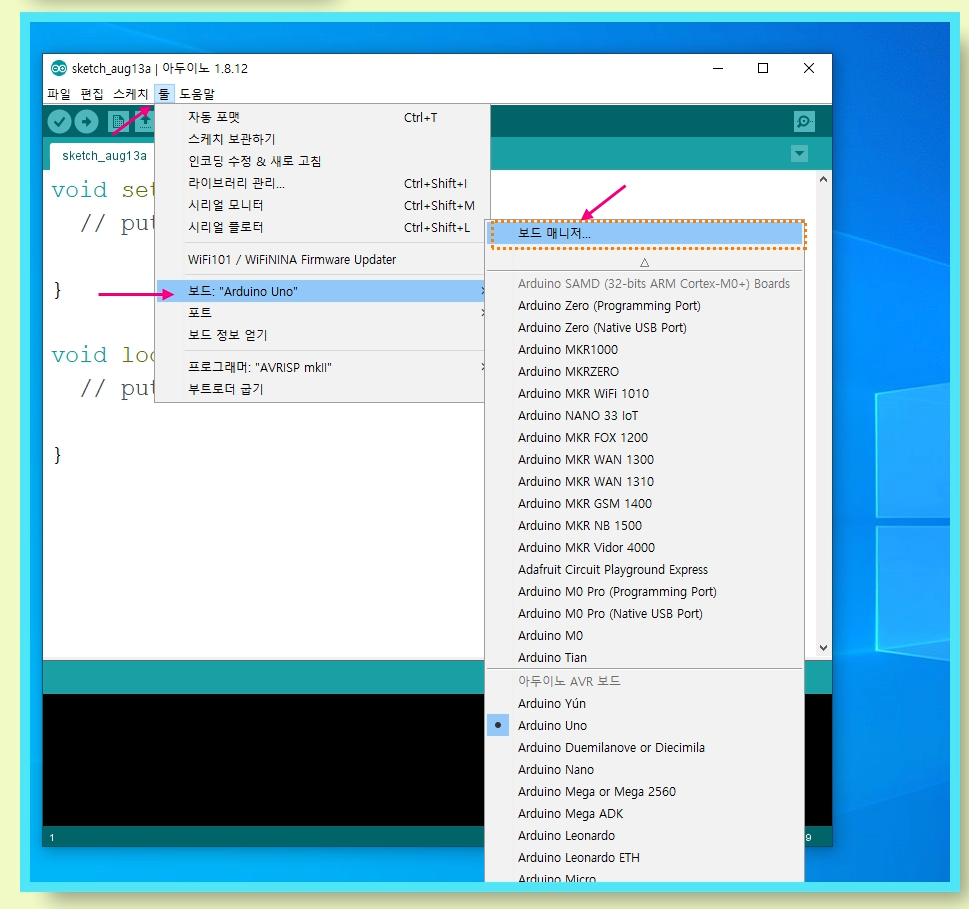This screenshot has height=909, width=969.
Task: Click the Upload arrow button
Action: coord(87,122)
